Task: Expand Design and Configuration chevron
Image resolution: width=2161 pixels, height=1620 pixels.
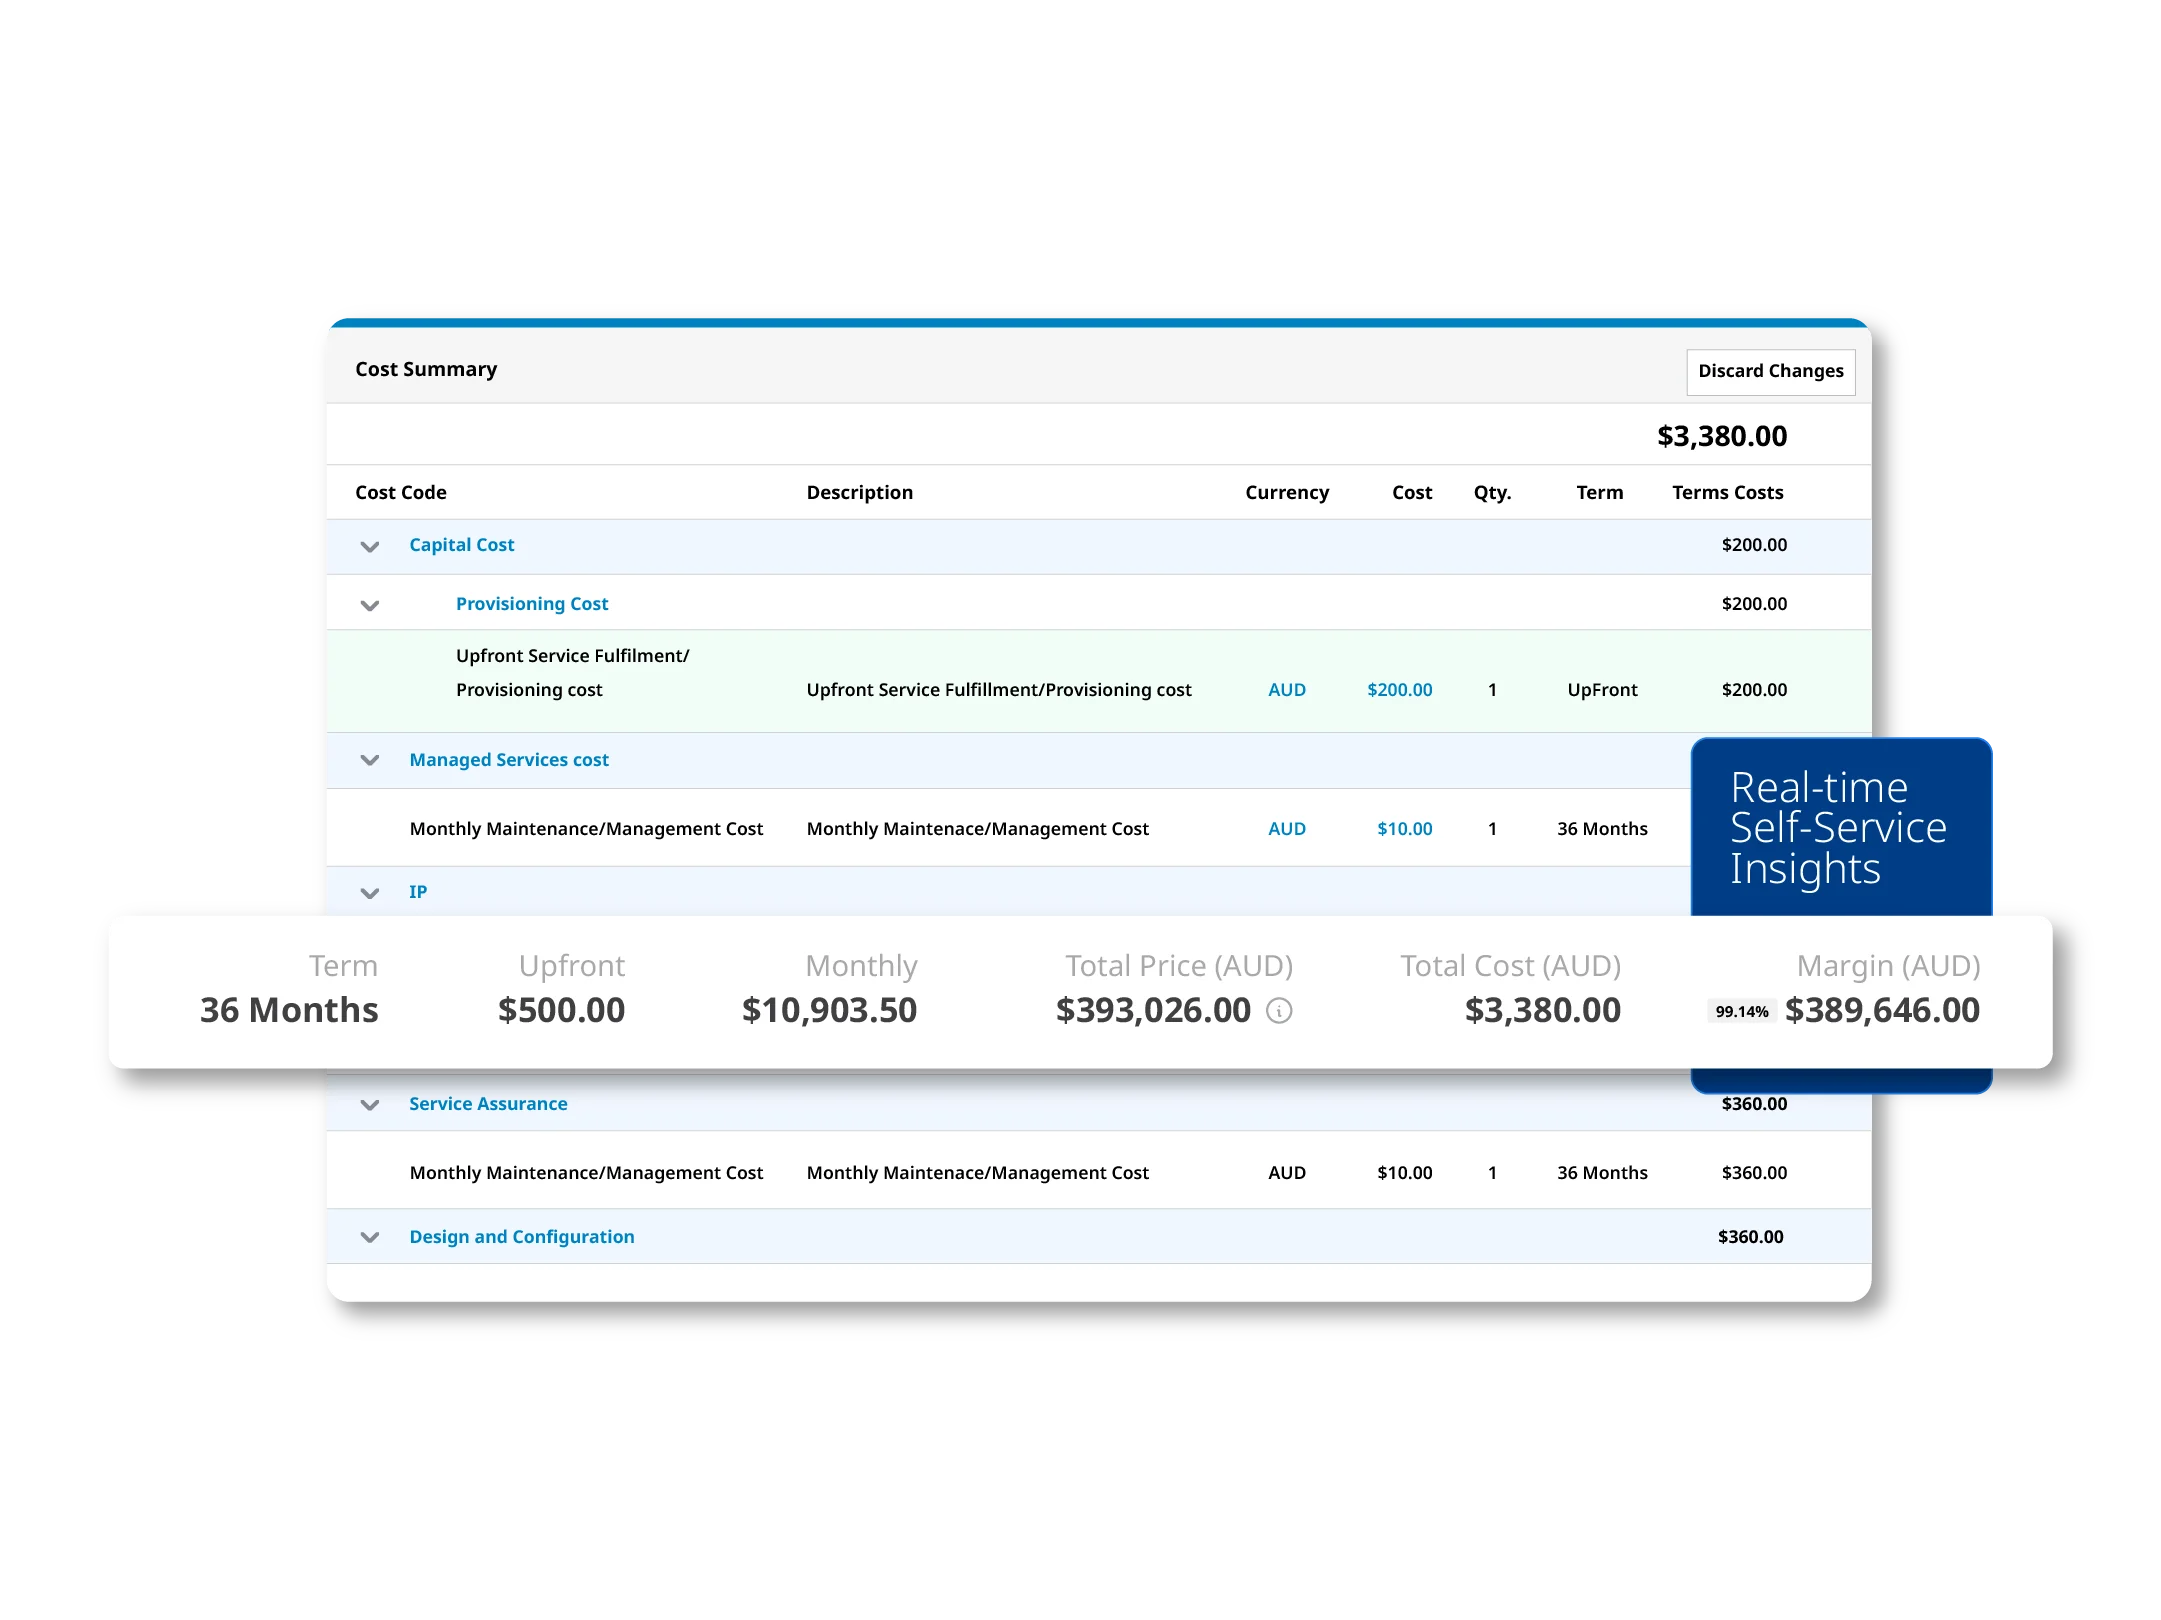Action: point(370,1238)
